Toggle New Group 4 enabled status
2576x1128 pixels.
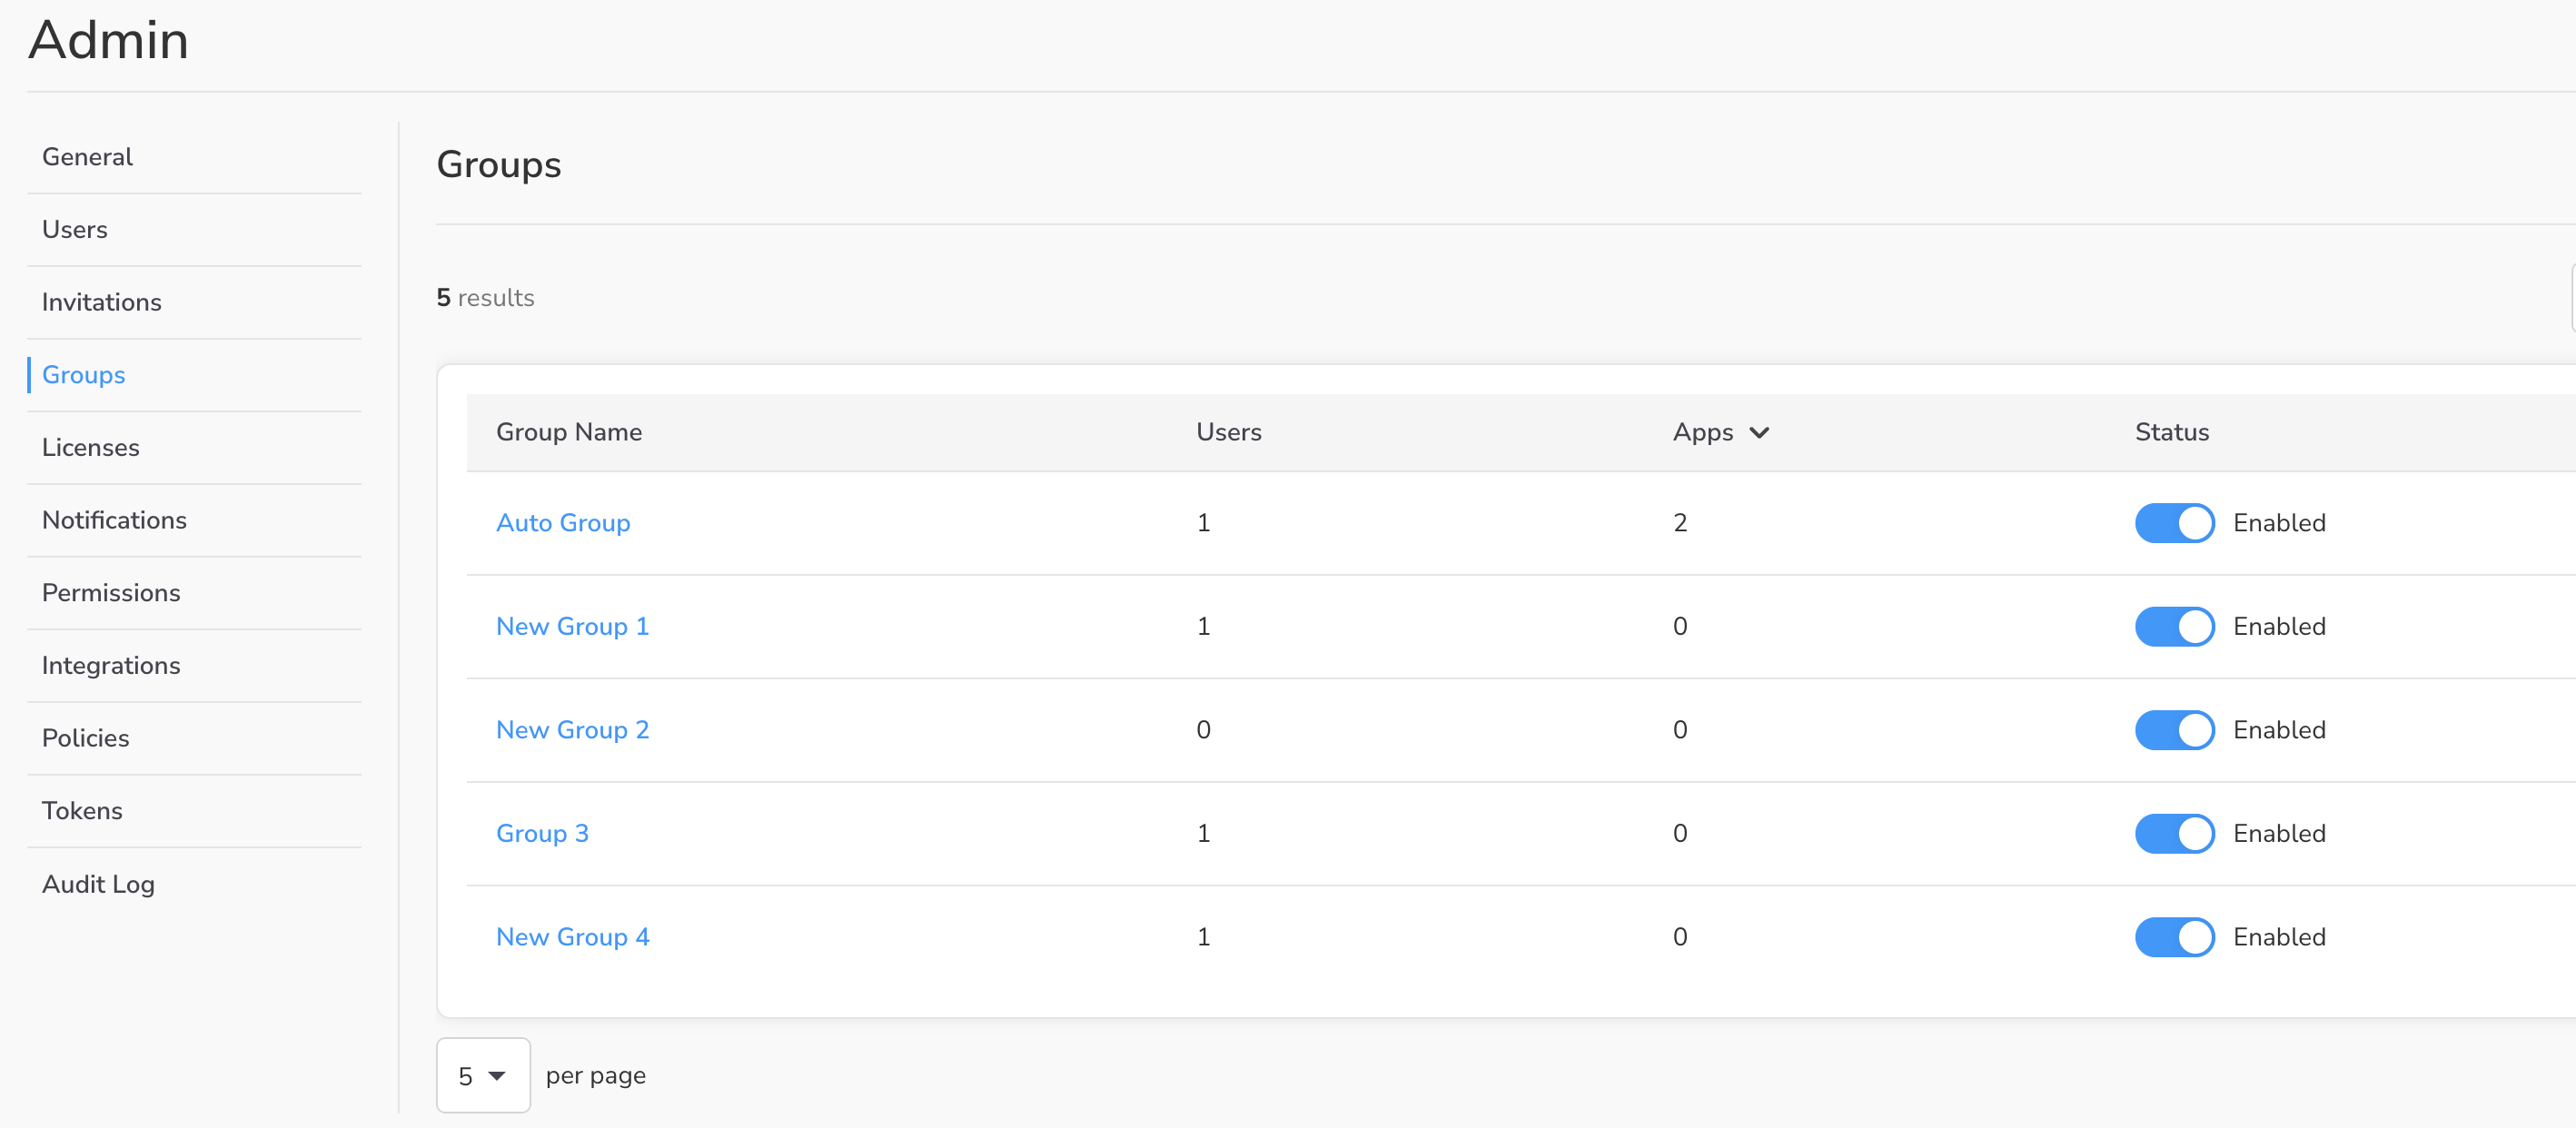tap(2175, 937)
